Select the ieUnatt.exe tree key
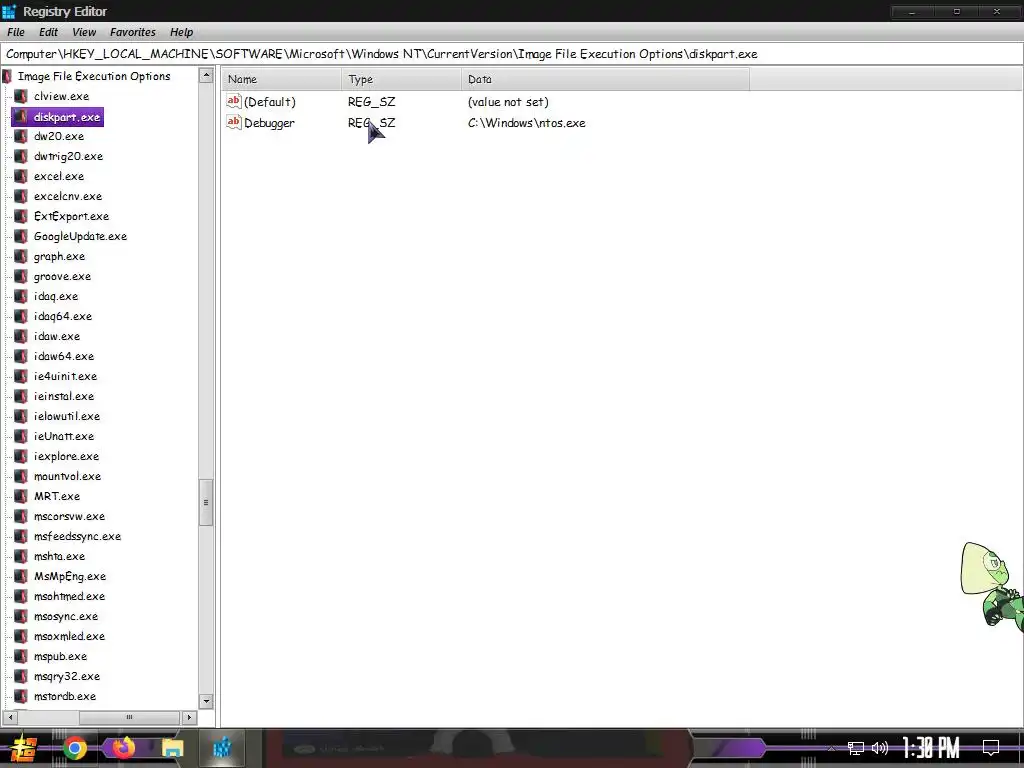Image resolution: width=1024 pixels, height=768 pixels. click(x=64, y=436)
